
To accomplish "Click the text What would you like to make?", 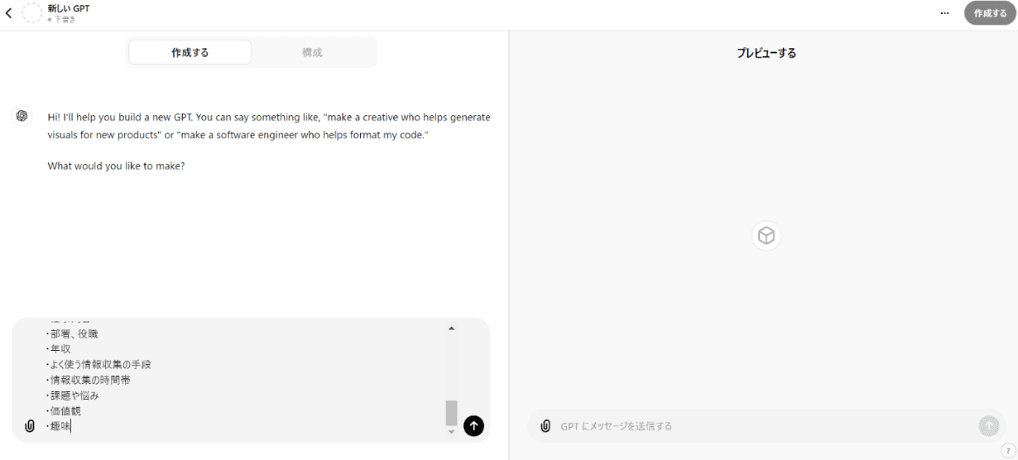I will pyautogui.click(x=116, y=165).
